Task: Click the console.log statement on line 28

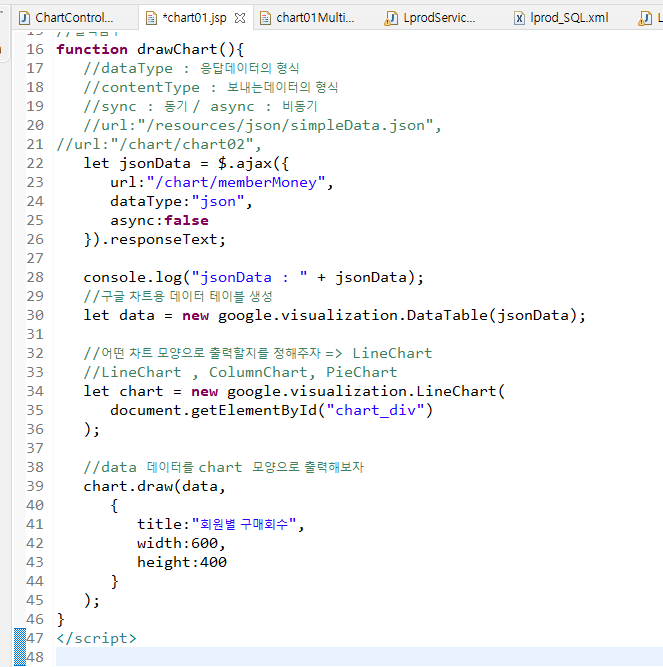Action: pyautogui.click(x=253, y=277)
